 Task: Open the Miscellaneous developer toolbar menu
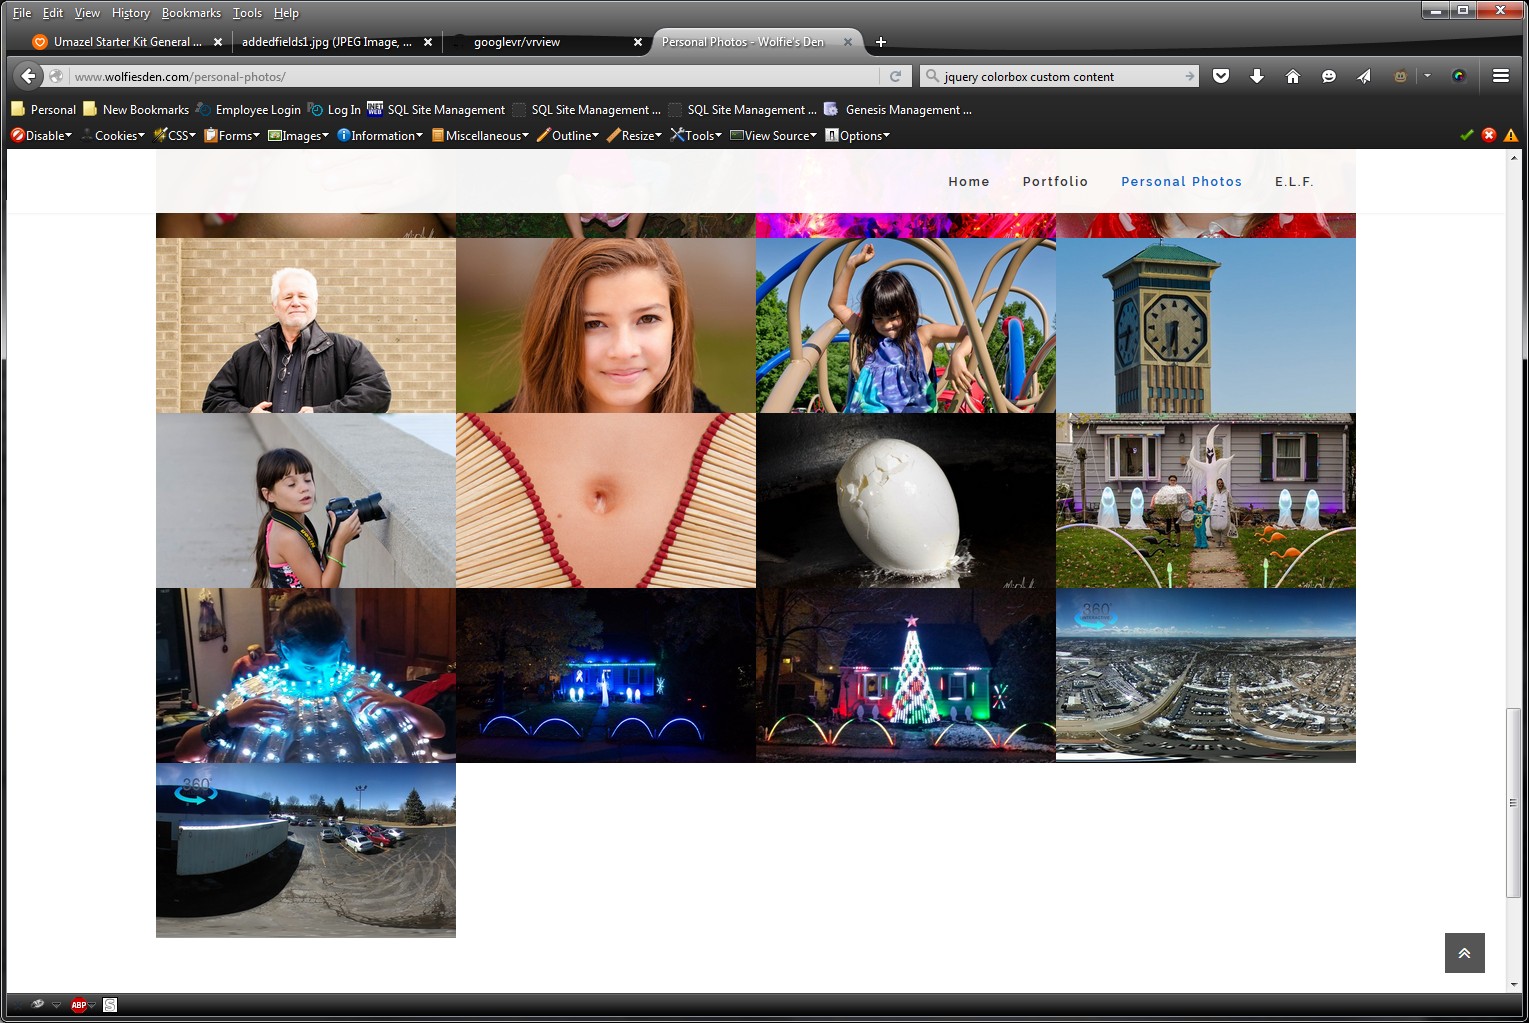(480, 135)
